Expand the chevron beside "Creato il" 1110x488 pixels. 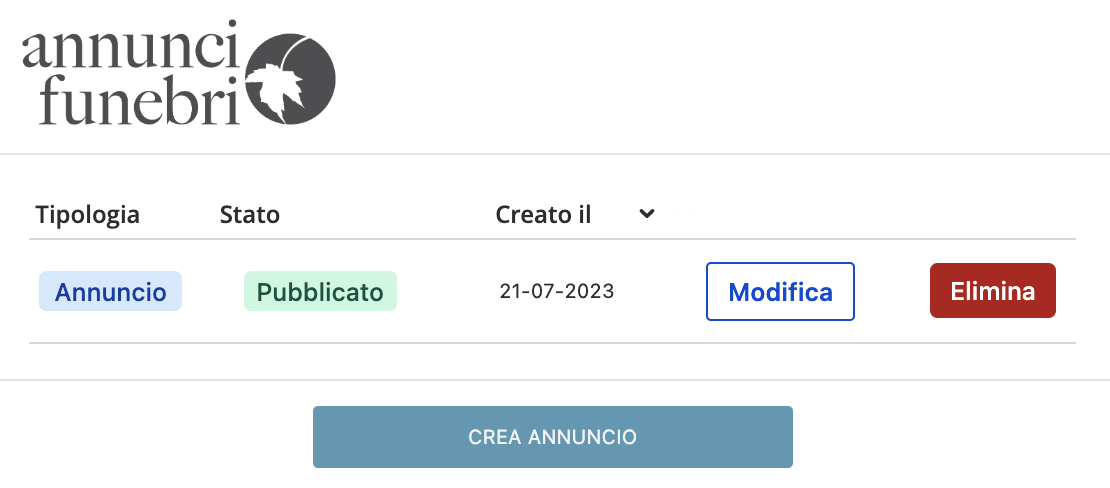coord(647,213)
